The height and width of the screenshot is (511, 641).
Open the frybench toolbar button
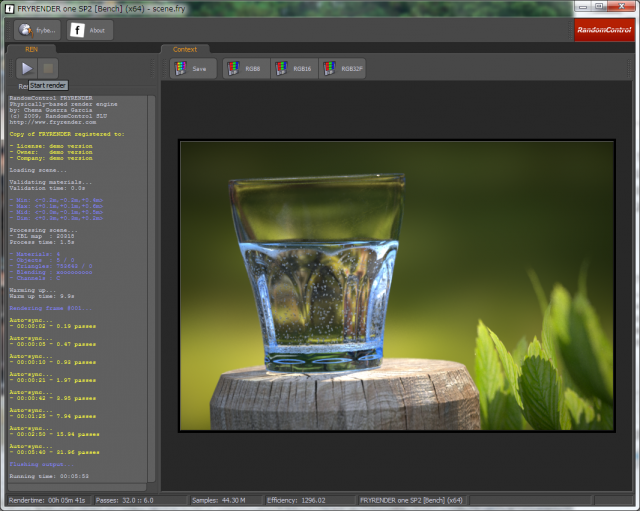[x=38, y=30]
